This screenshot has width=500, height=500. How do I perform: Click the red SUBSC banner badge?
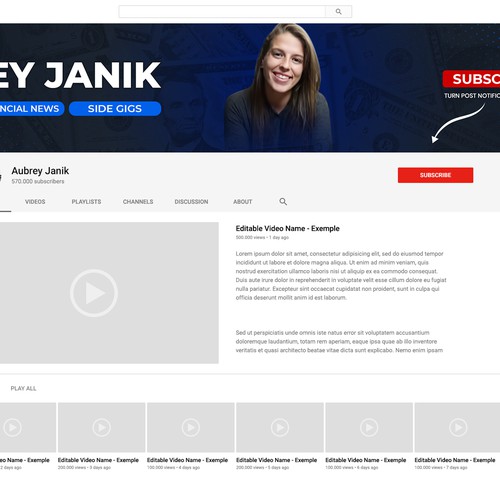coord(471,79)
